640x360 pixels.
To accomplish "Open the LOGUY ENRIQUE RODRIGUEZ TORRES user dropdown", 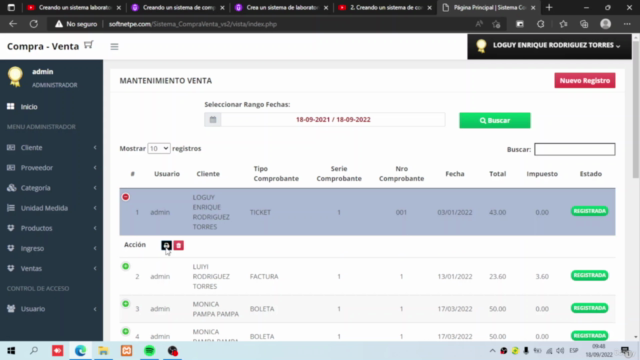I will [x=549, y=46].
